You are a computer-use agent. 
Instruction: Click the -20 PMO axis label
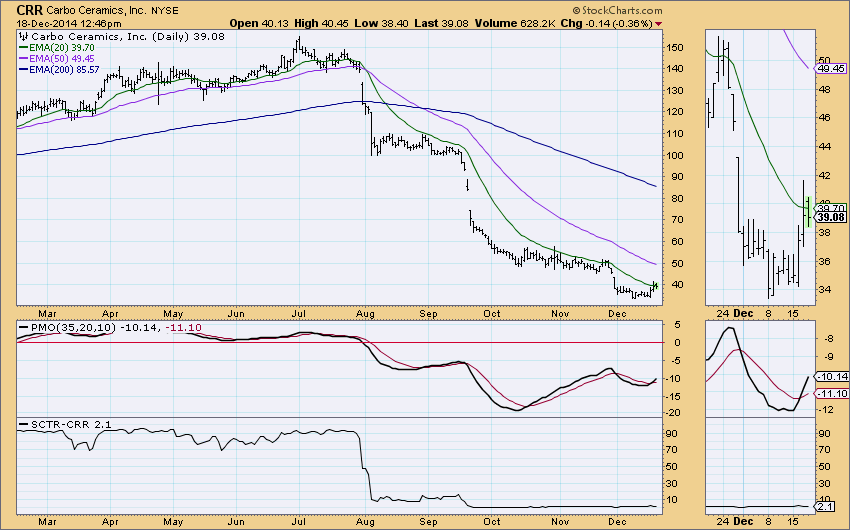point(675,413)
